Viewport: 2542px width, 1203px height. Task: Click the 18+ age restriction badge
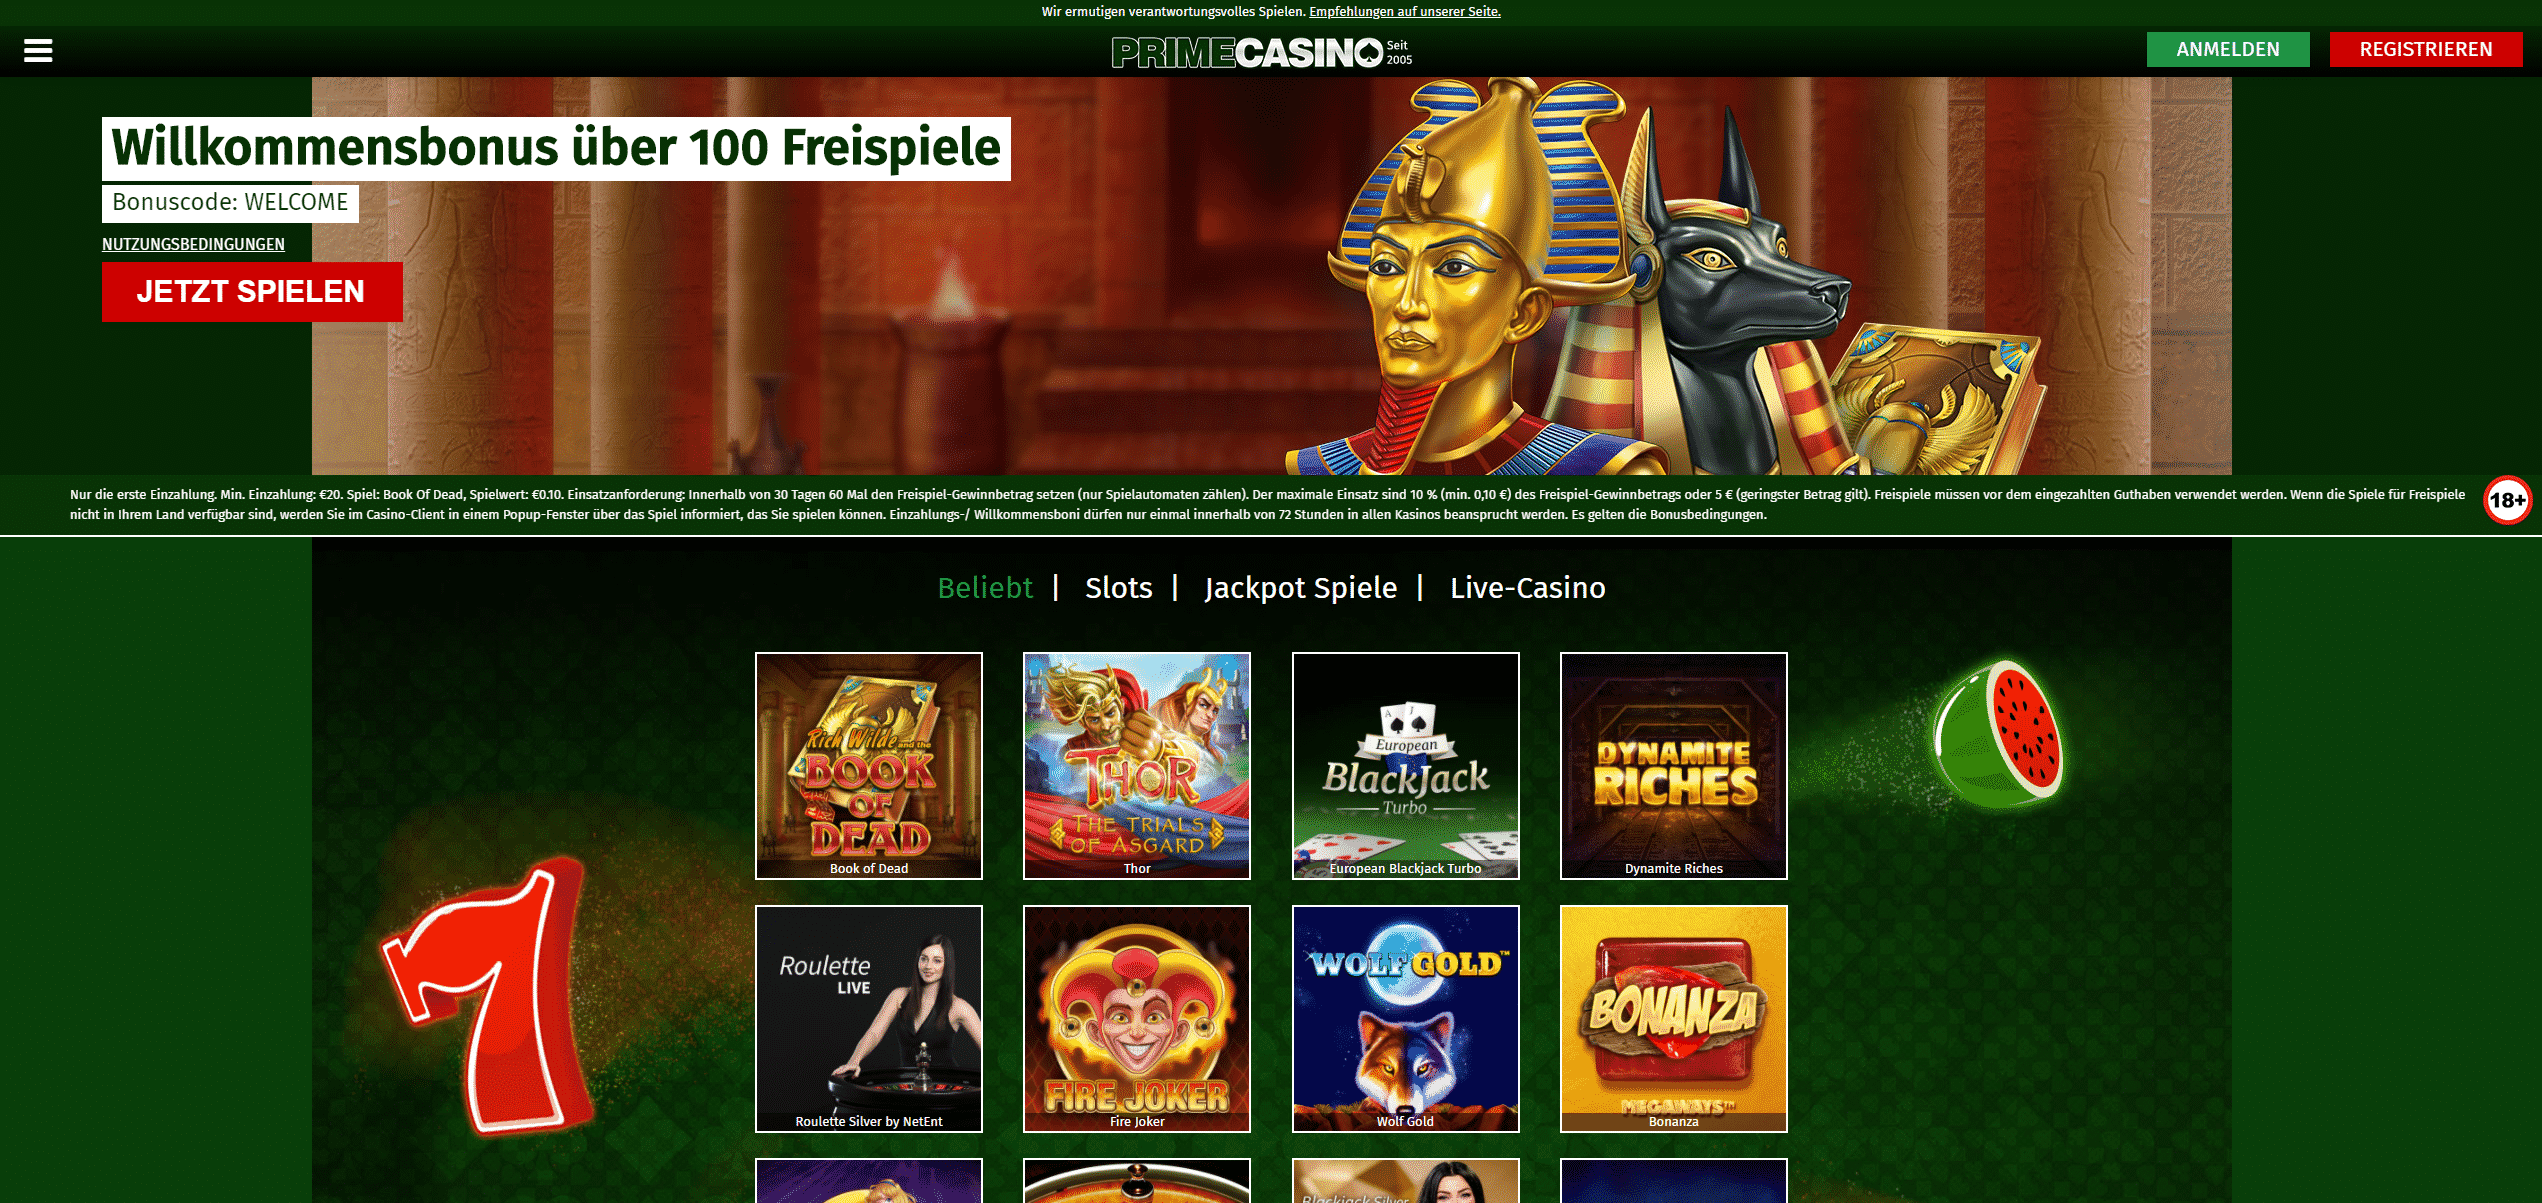tap(2507, 500)
